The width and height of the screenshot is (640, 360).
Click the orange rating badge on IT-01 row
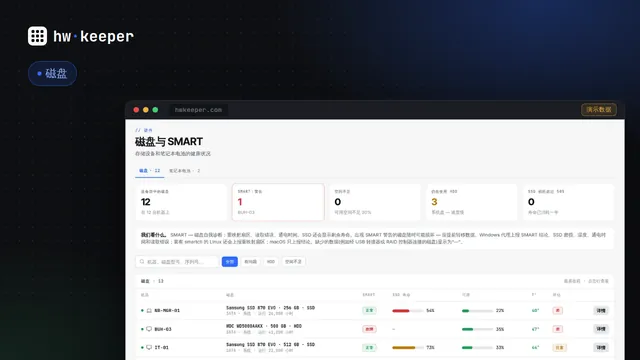click(x=559, y=348)
